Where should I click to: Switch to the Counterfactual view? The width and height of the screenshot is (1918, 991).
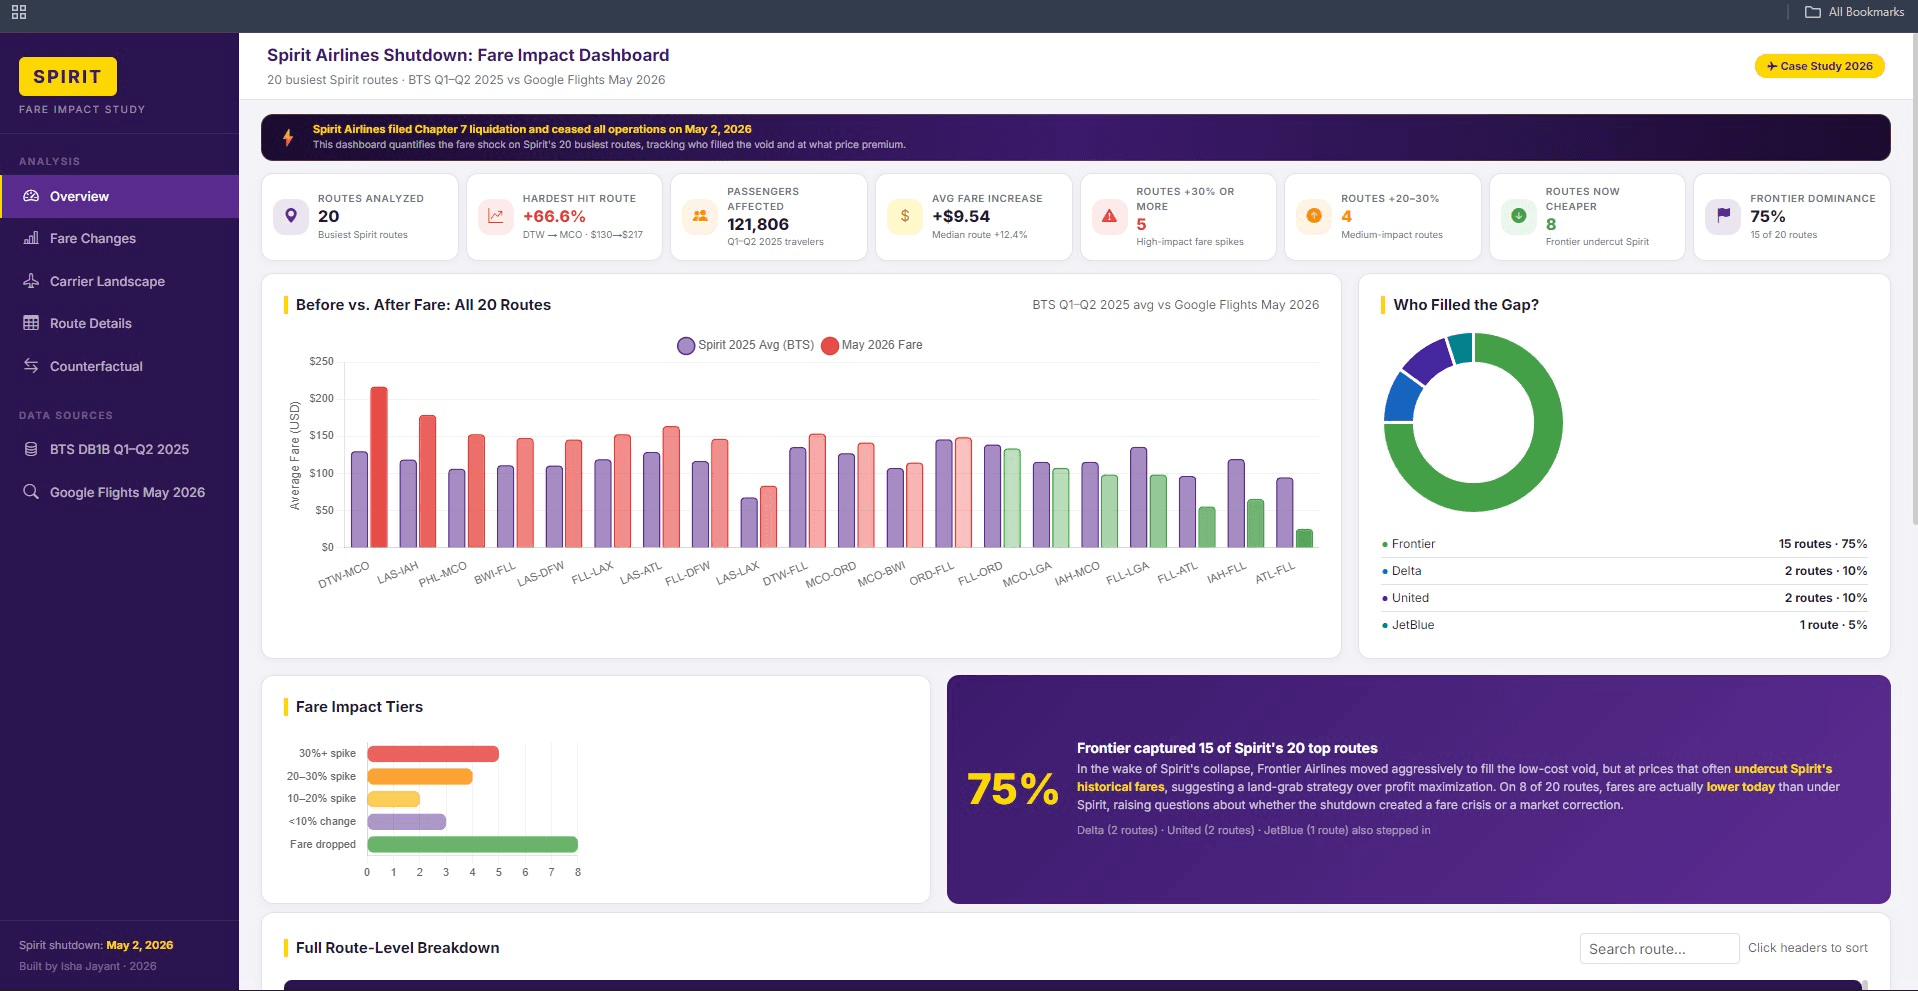click(x=120, y=366)
